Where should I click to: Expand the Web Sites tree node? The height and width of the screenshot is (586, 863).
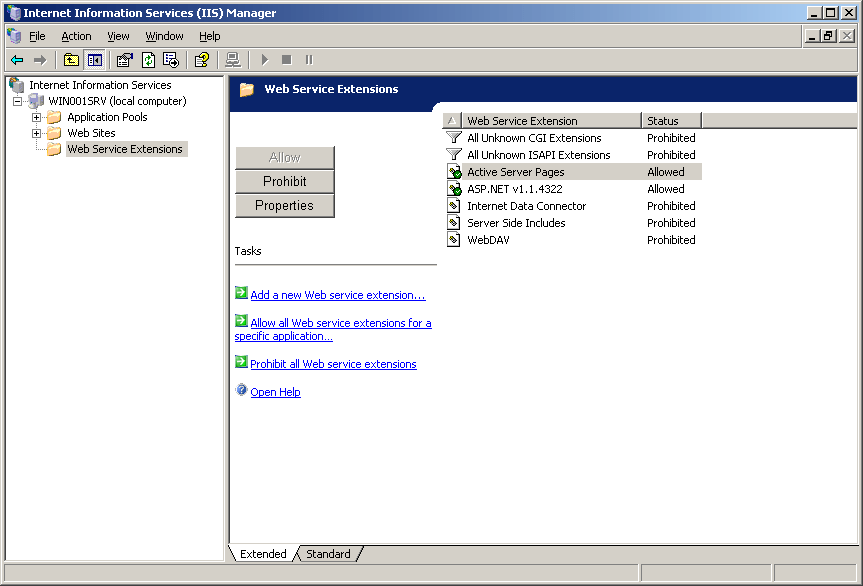pyautogui.click(x=37, y=133)
